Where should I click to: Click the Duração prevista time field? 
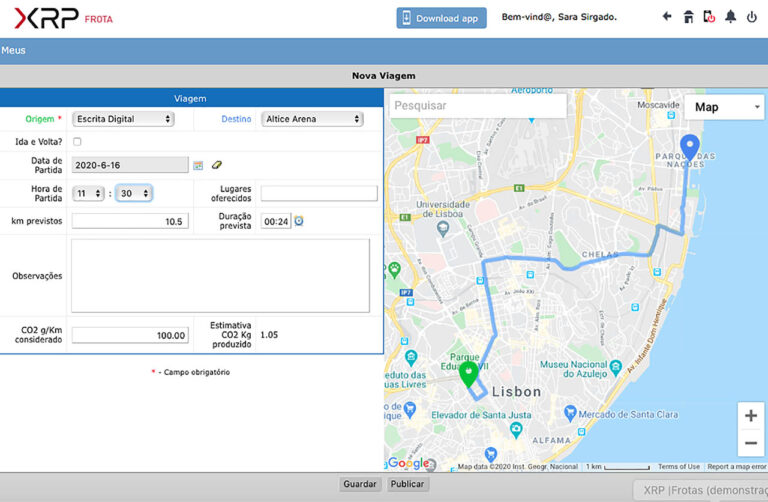pyautogui.click(x=276, y=221)
